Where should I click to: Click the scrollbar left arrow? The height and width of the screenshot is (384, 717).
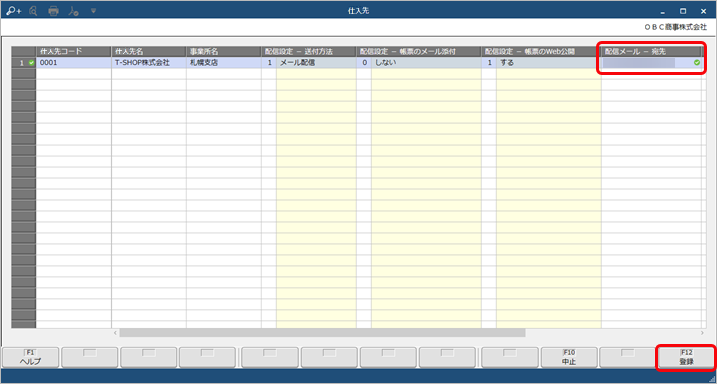coord(115,333)
